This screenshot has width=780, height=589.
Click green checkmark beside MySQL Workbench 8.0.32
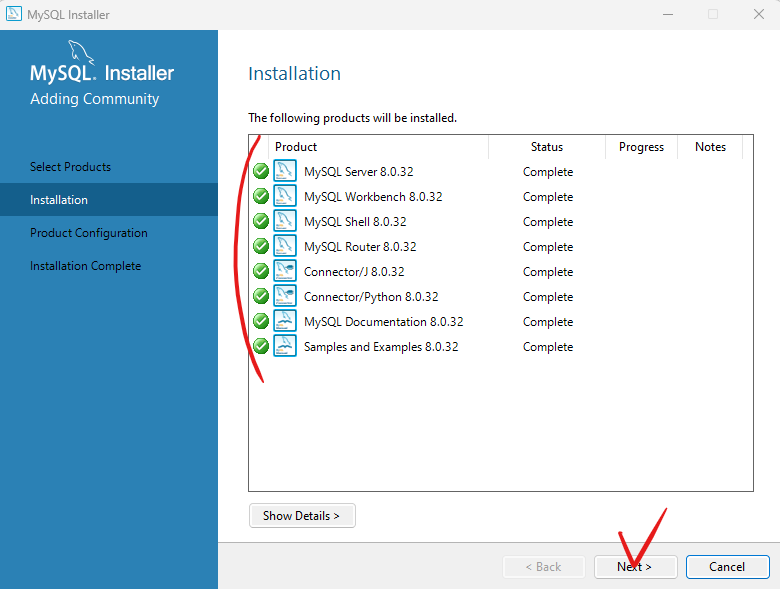261,196
